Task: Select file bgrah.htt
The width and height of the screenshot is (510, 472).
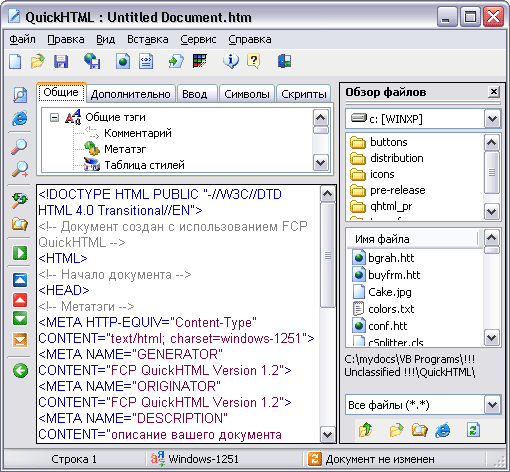Action: 391,258
